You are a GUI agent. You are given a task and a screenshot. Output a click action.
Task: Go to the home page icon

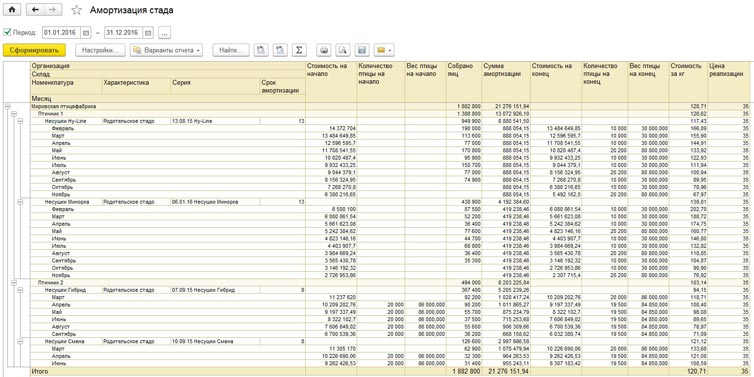[x=12, y=10]
